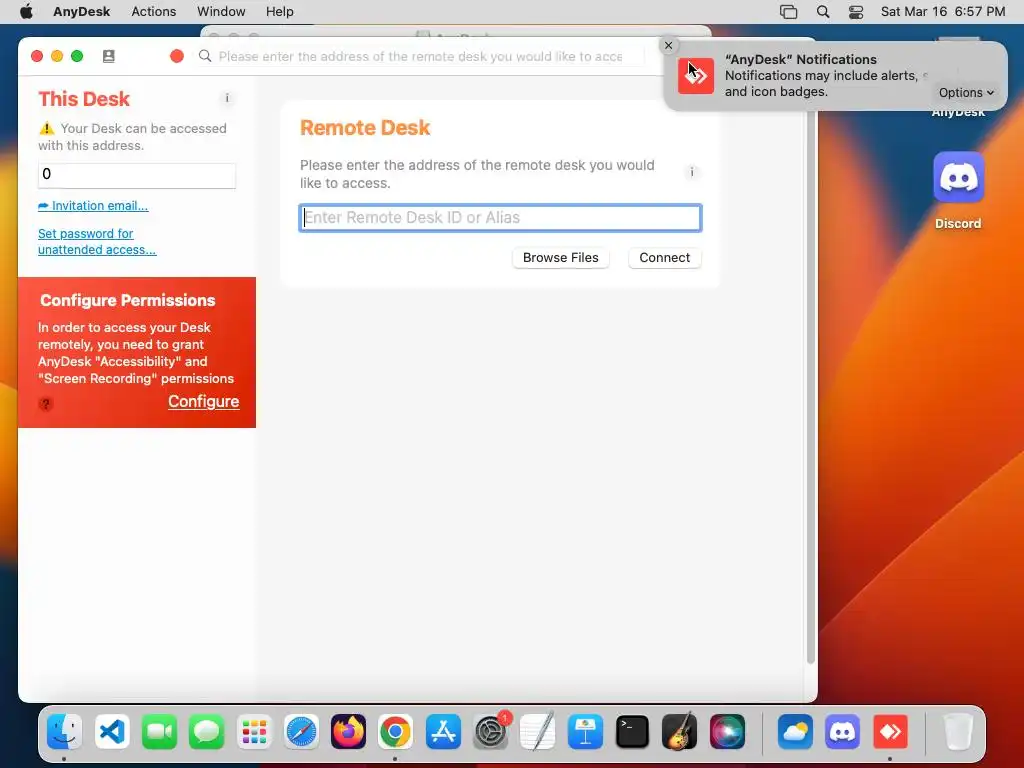Click the warning triangle beside Your Desk text
The width and height of the screenshot is (1024, 768).
46,128
